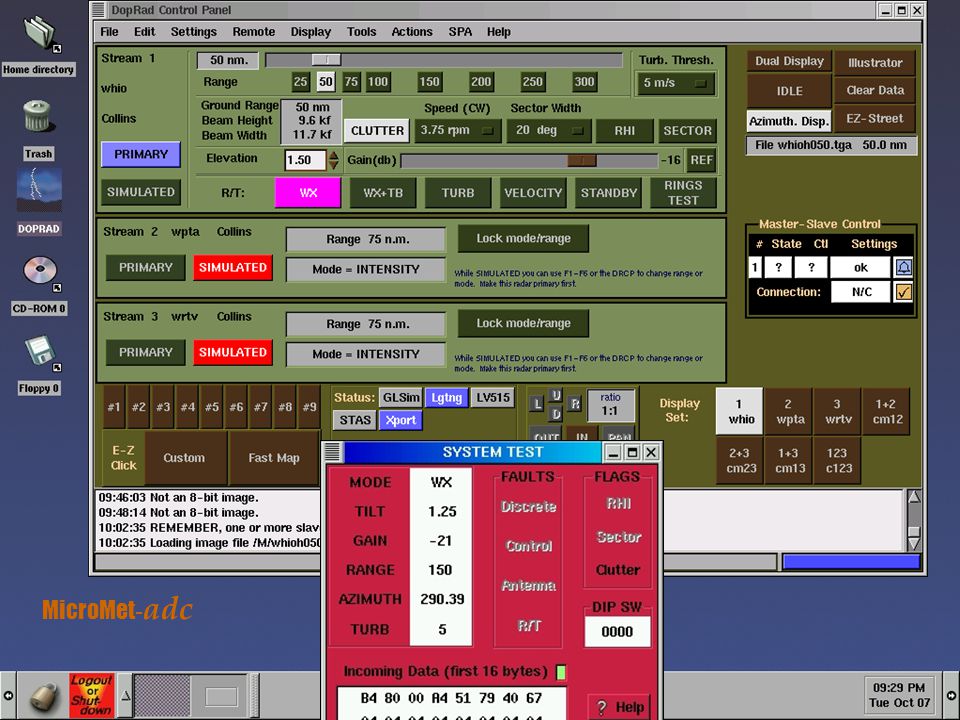This screenshot has width=960, height=720.
Task: Click the Elevation 1.50 input field
Action: tap(305, 160)
